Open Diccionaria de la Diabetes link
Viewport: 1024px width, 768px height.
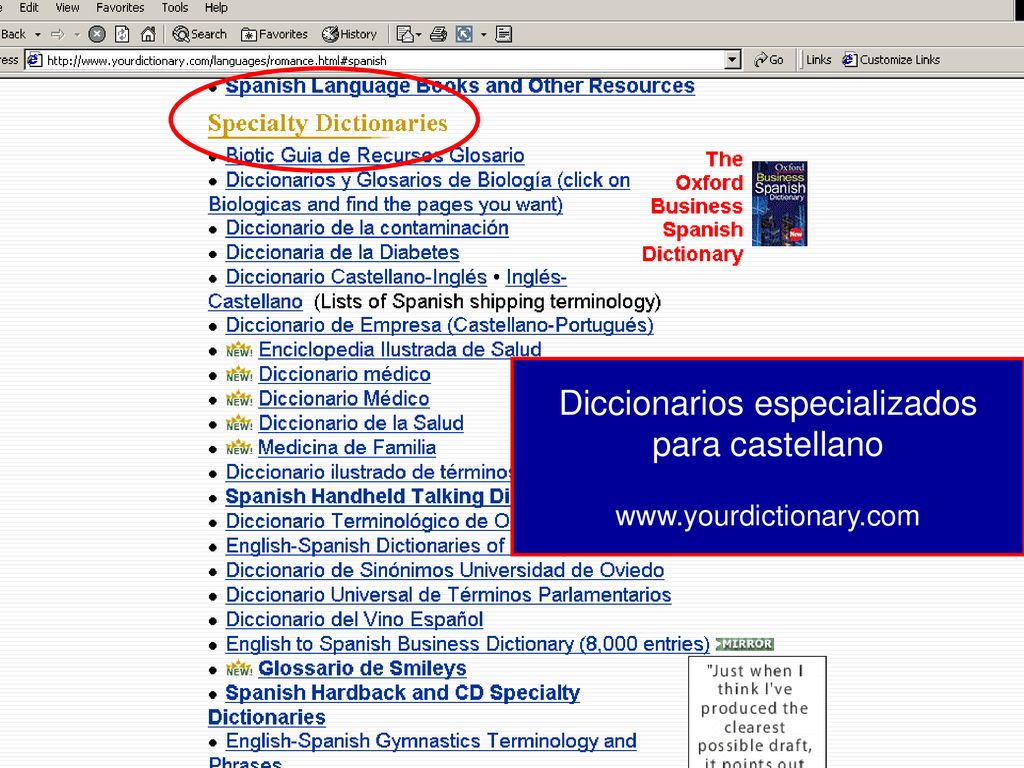click(x=342, y=253)
